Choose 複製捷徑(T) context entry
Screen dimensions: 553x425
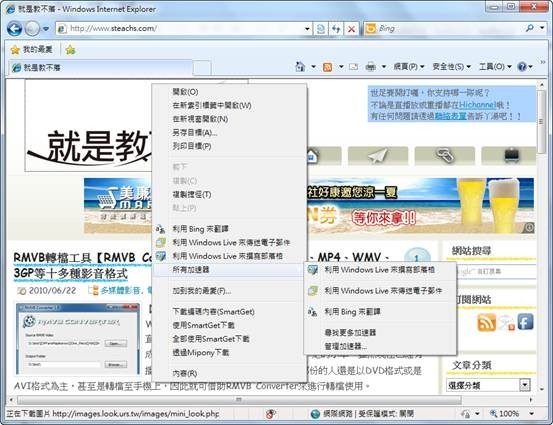click(x=229, y=194)
